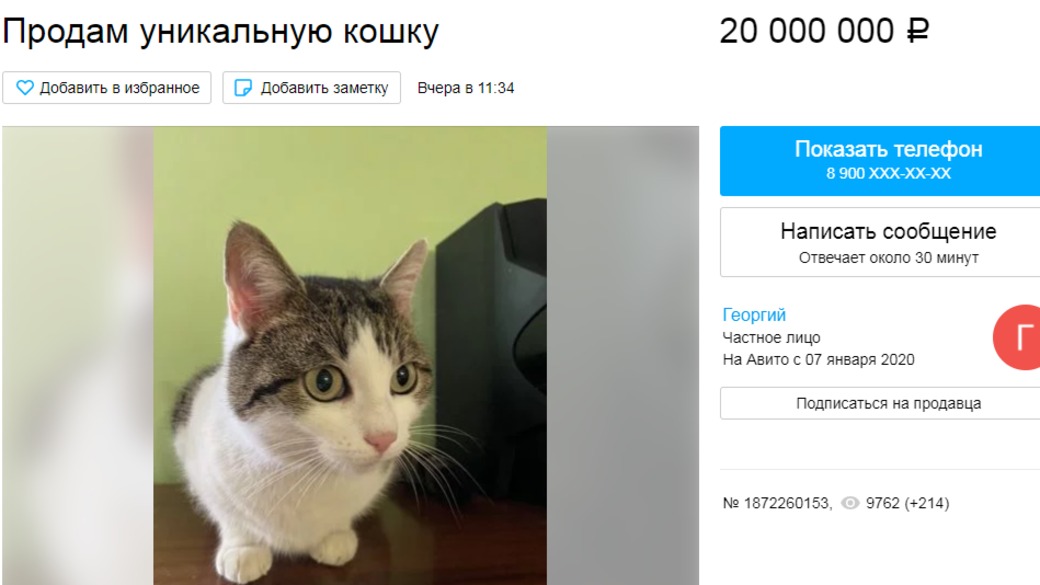Viewport: 1040px width, 585px height.
Task: Click the eye views icon
Action: point(850,503)
